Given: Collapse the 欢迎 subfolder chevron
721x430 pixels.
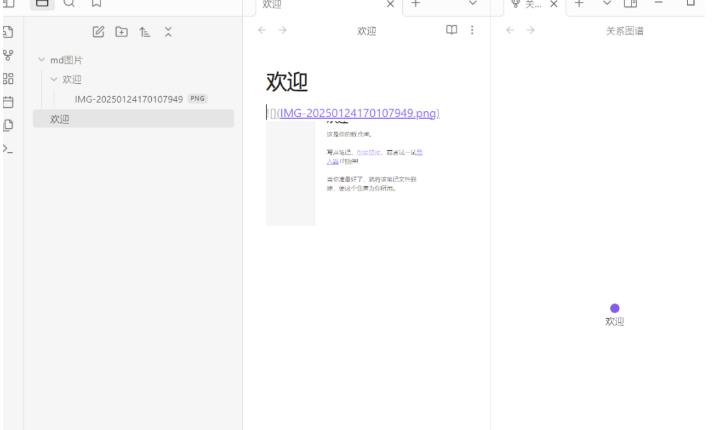Looking at the screenshot, I should 54,79.
